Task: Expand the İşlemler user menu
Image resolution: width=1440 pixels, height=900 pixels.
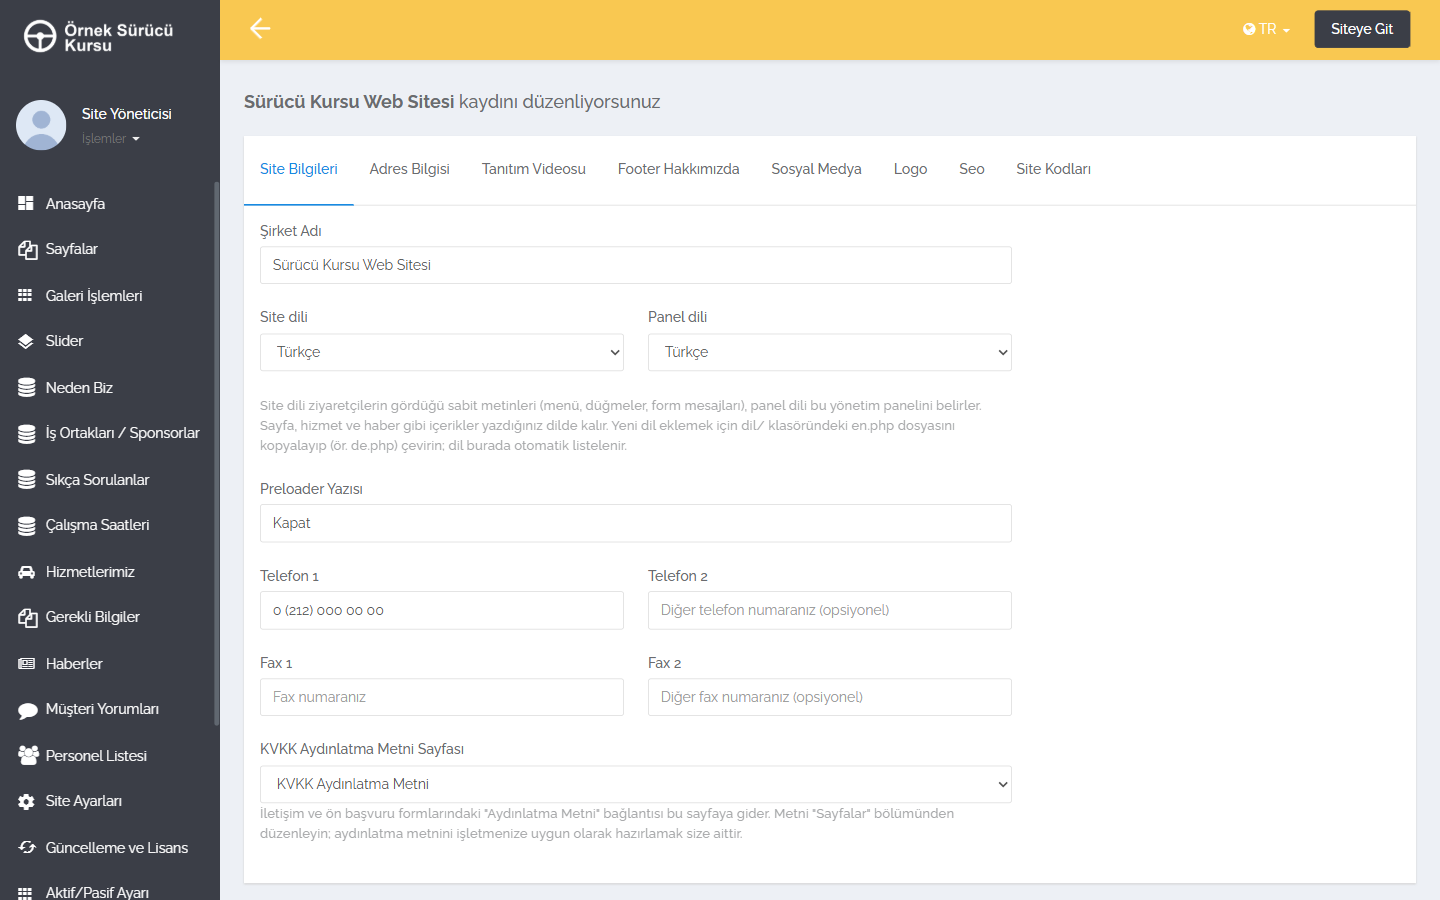Action: (110, 139)
